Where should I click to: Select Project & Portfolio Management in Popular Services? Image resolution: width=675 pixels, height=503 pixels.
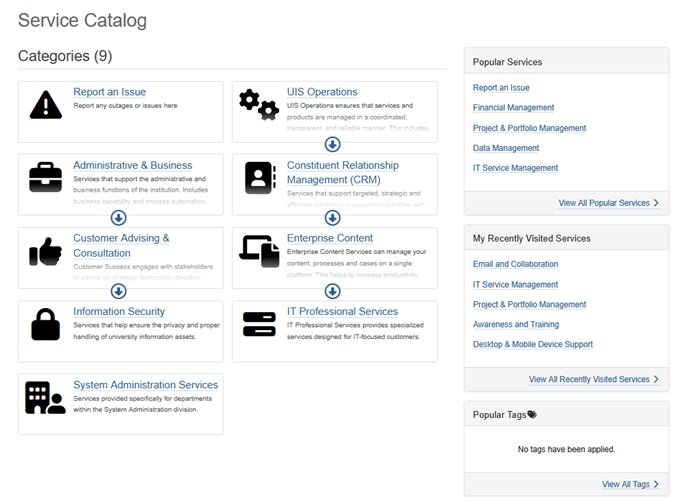(529, 128)
